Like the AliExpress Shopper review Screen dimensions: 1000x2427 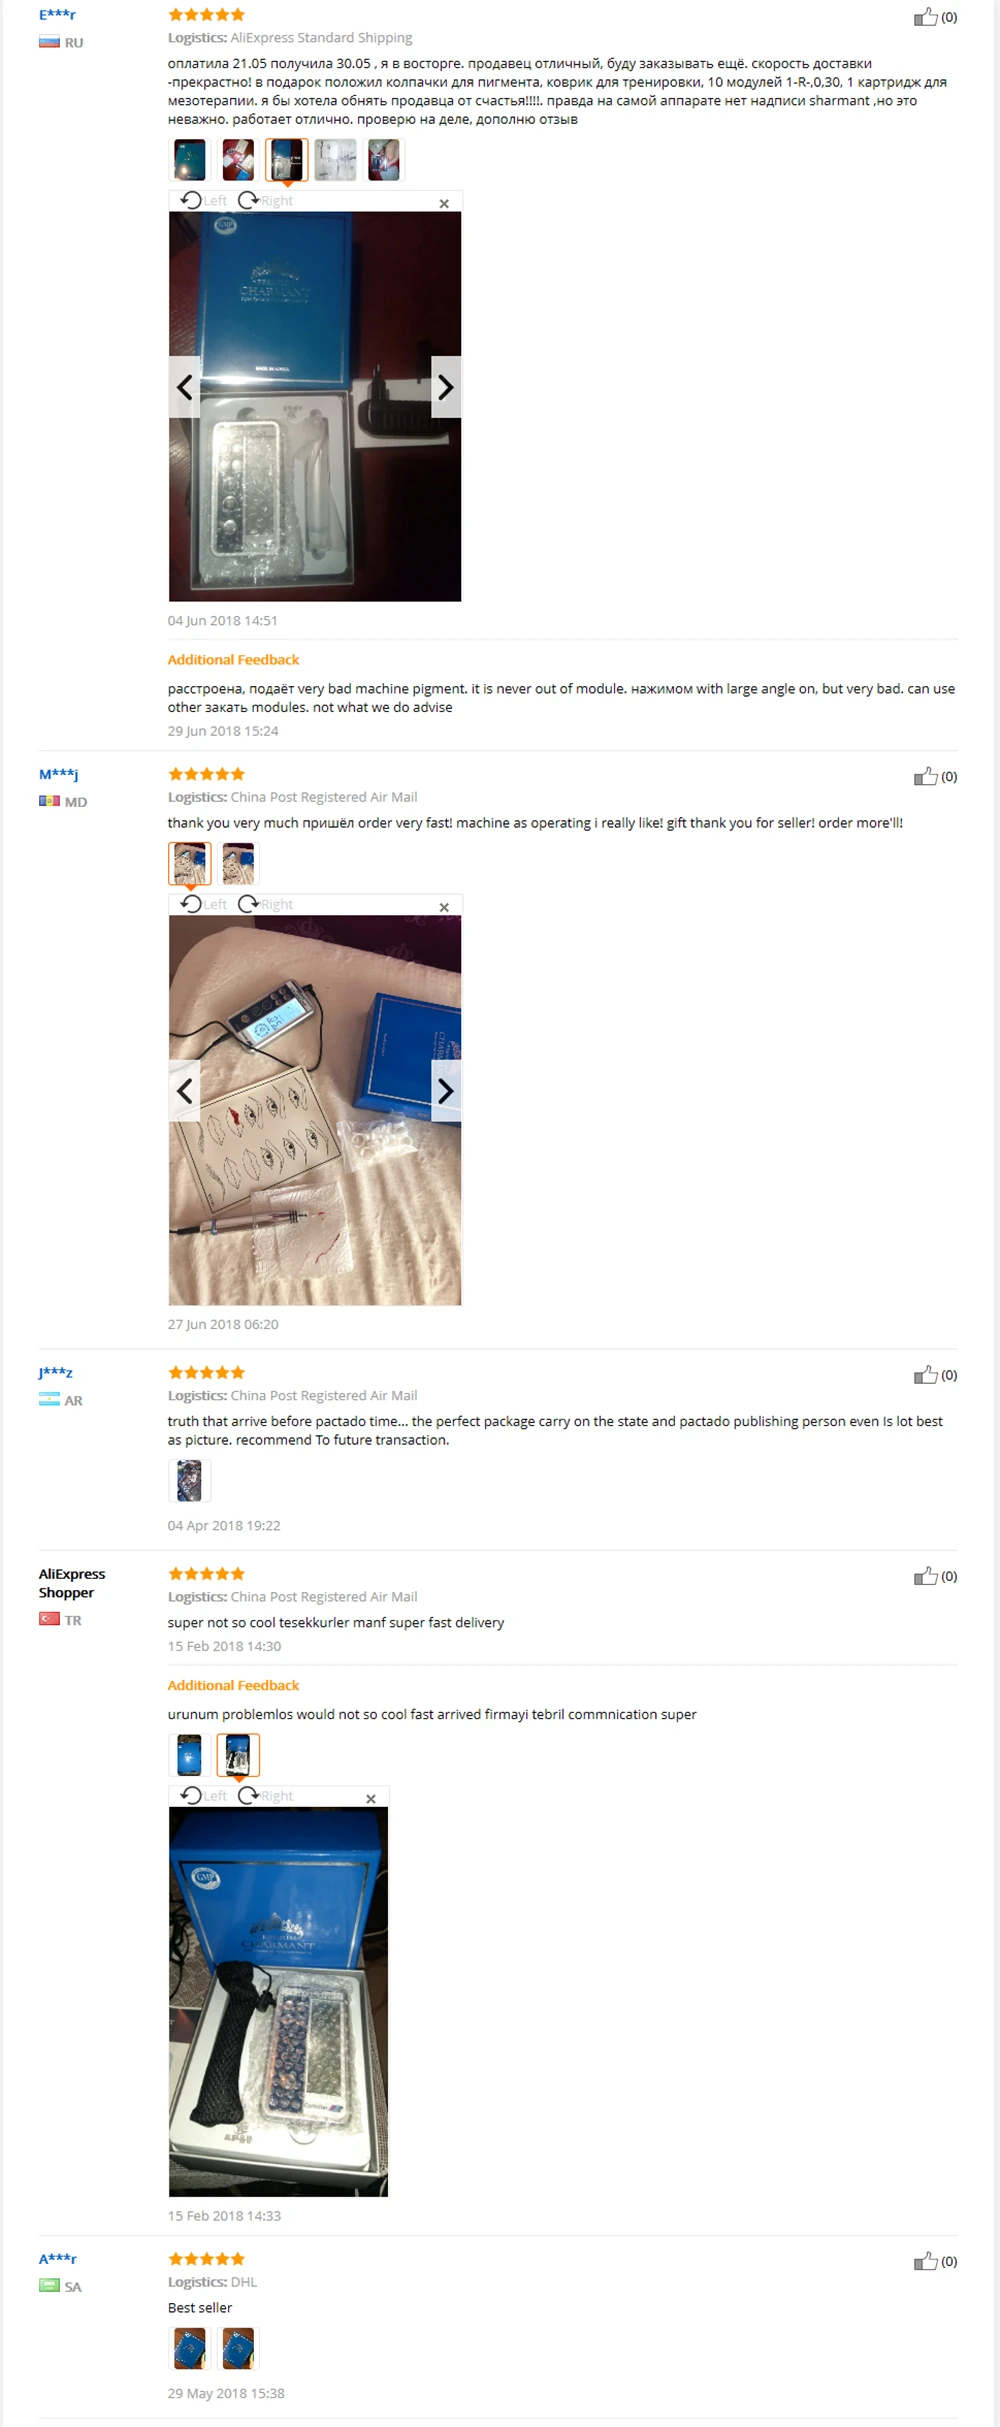pyautogui.click(x=925, y=1576)
